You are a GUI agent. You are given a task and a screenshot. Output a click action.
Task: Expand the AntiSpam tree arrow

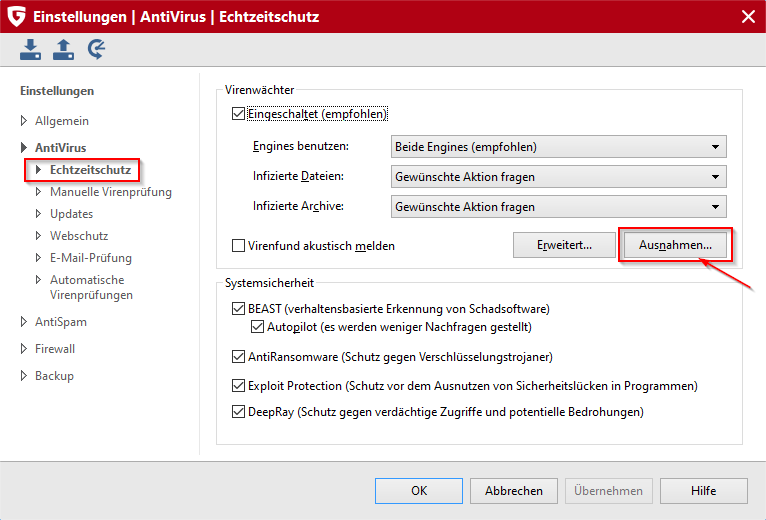tap(23, 322)
